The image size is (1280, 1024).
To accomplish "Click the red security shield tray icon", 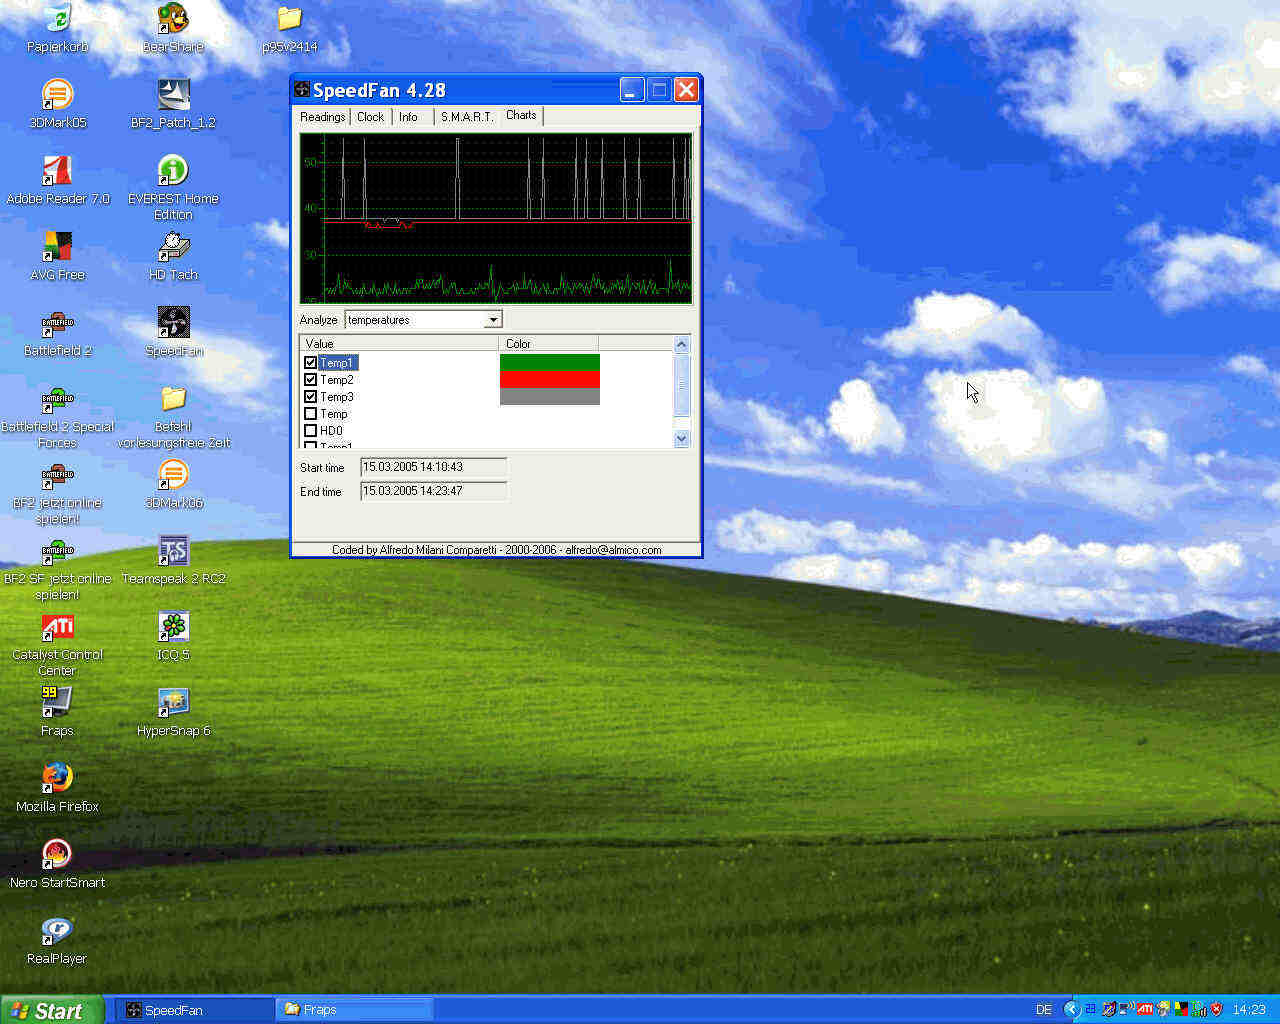I will click(x=1217, y=1009).
